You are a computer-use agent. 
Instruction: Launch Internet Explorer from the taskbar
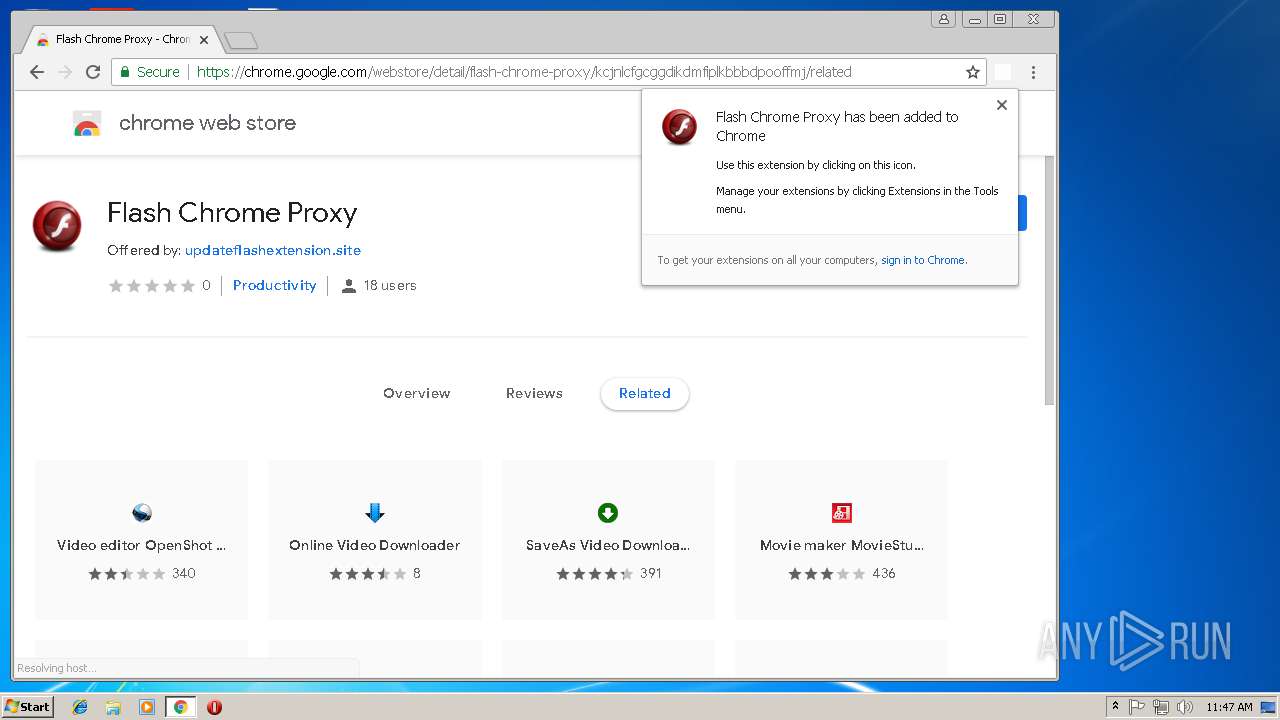point(80,707)
